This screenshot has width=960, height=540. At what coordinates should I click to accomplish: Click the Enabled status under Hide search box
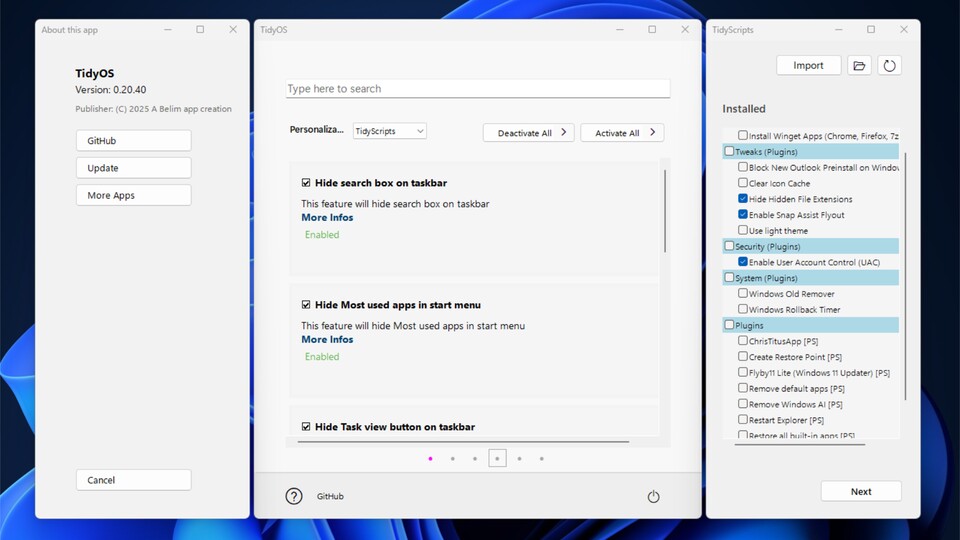[322, 234]
